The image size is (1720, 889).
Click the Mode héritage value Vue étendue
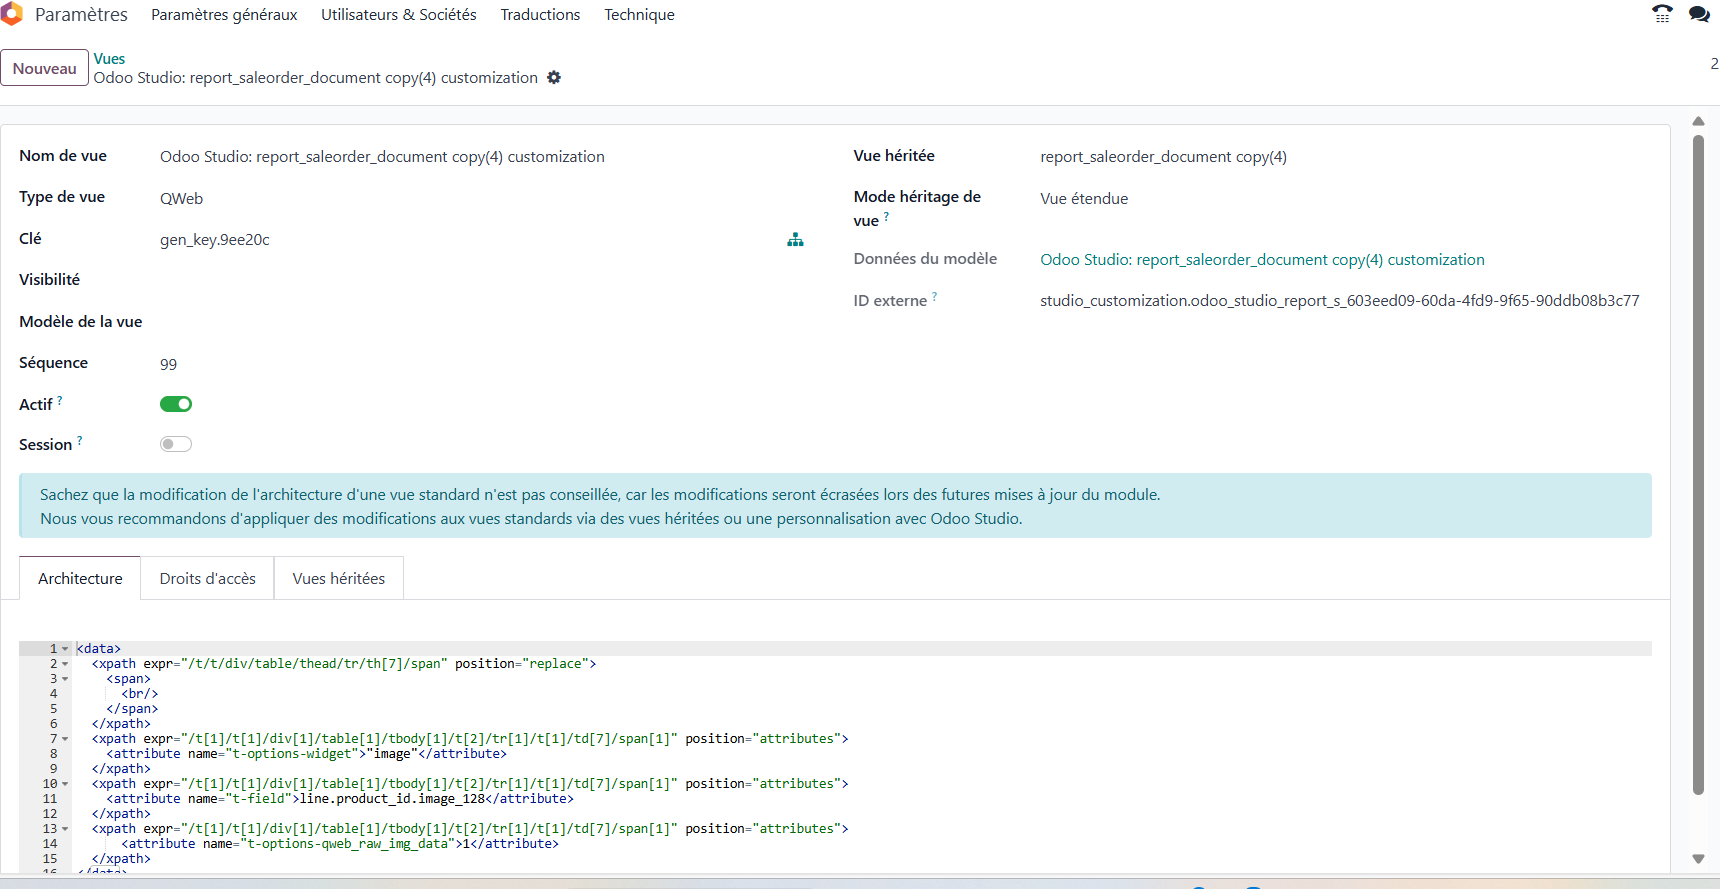[1084, 199]
